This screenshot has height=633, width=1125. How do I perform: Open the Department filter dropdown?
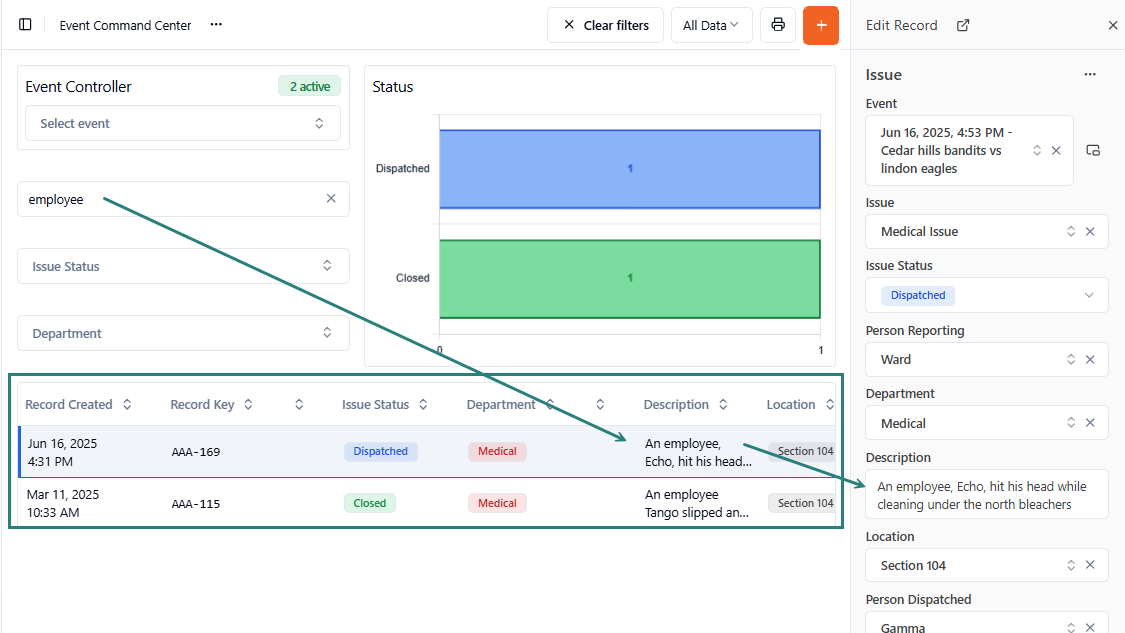click(x=183, y=334)
